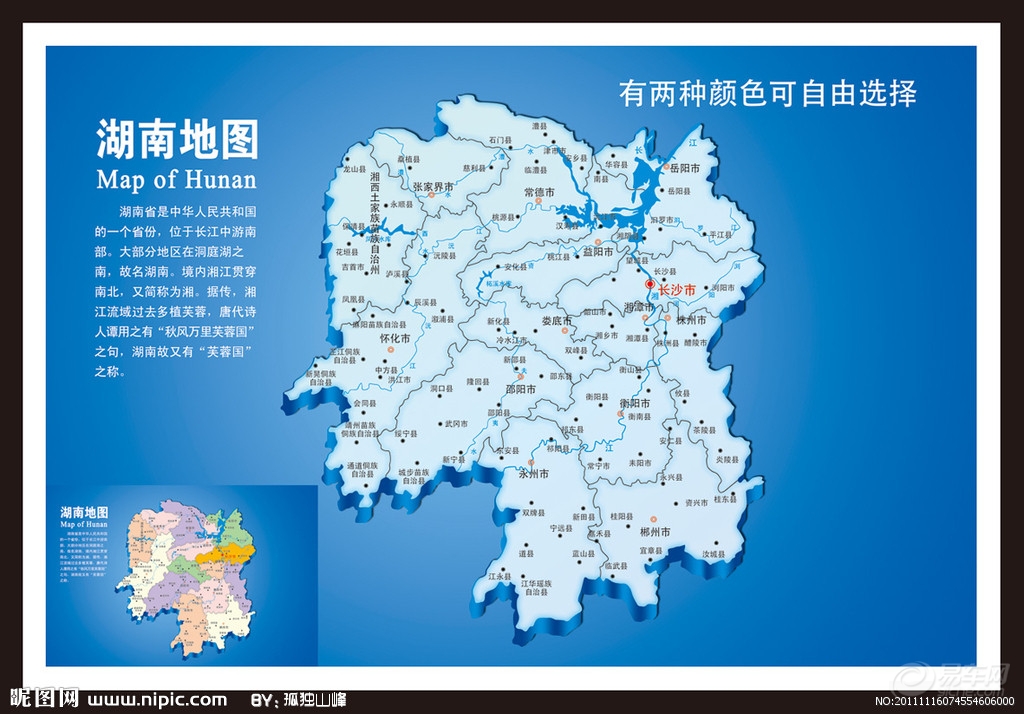Screen dimensions: 1024x714
Task: Click the vertical 湘西土家族苗族自治州 label
Action: pos(375,222)
